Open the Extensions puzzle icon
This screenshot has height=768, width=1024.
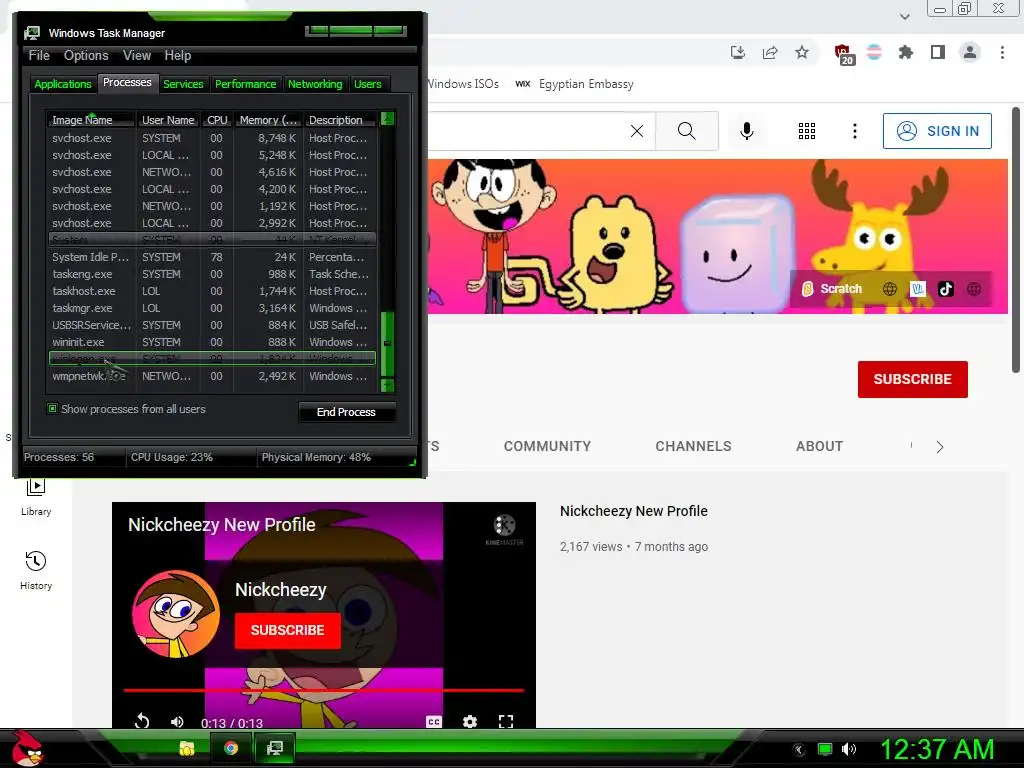906,52
